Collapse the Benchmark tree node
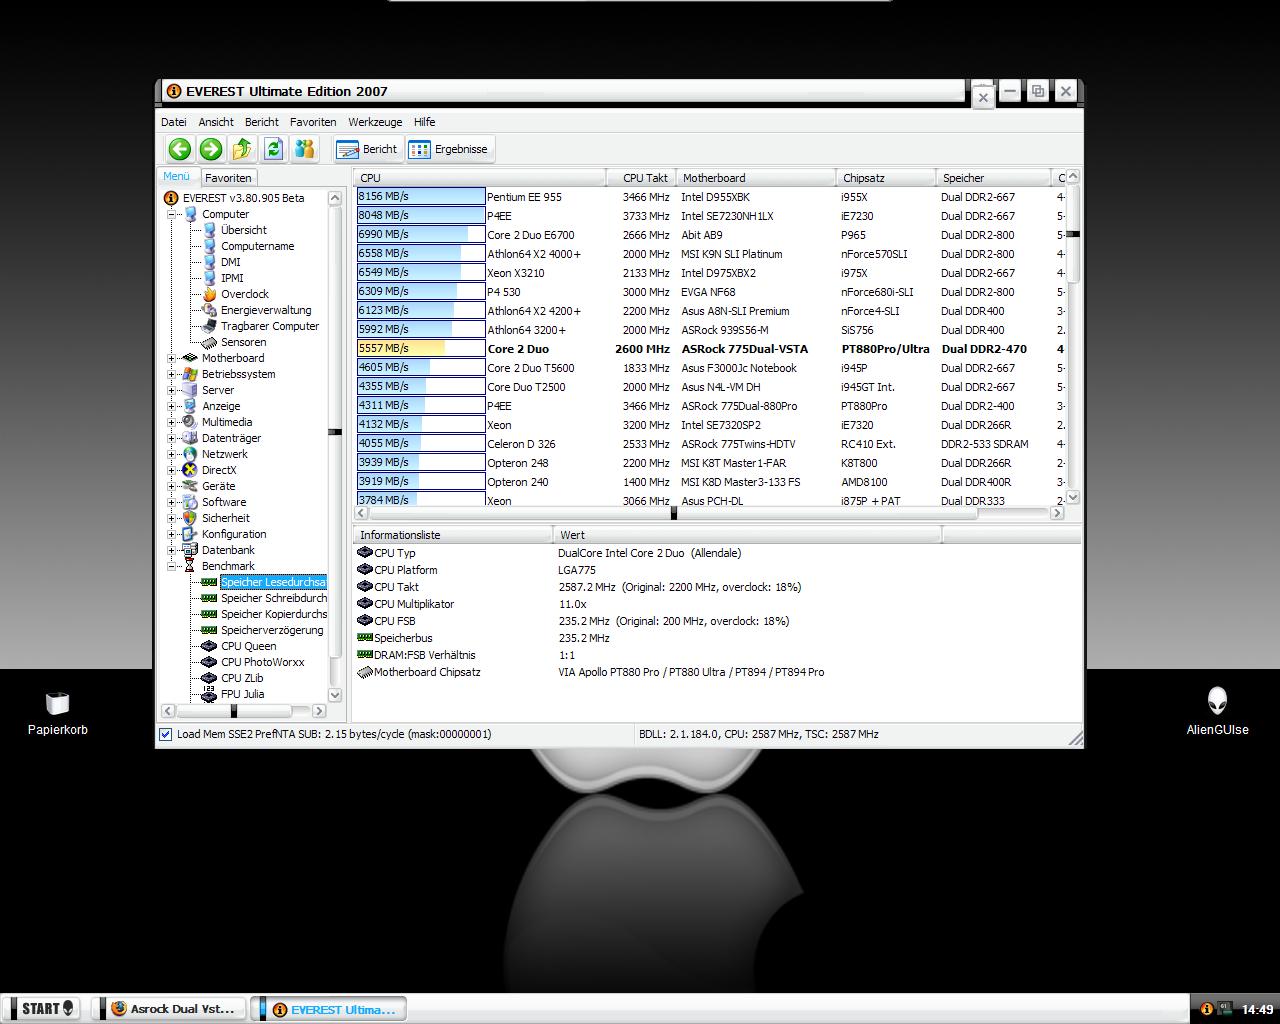This screenshot has height=1024, width=1280. [172, 566]
